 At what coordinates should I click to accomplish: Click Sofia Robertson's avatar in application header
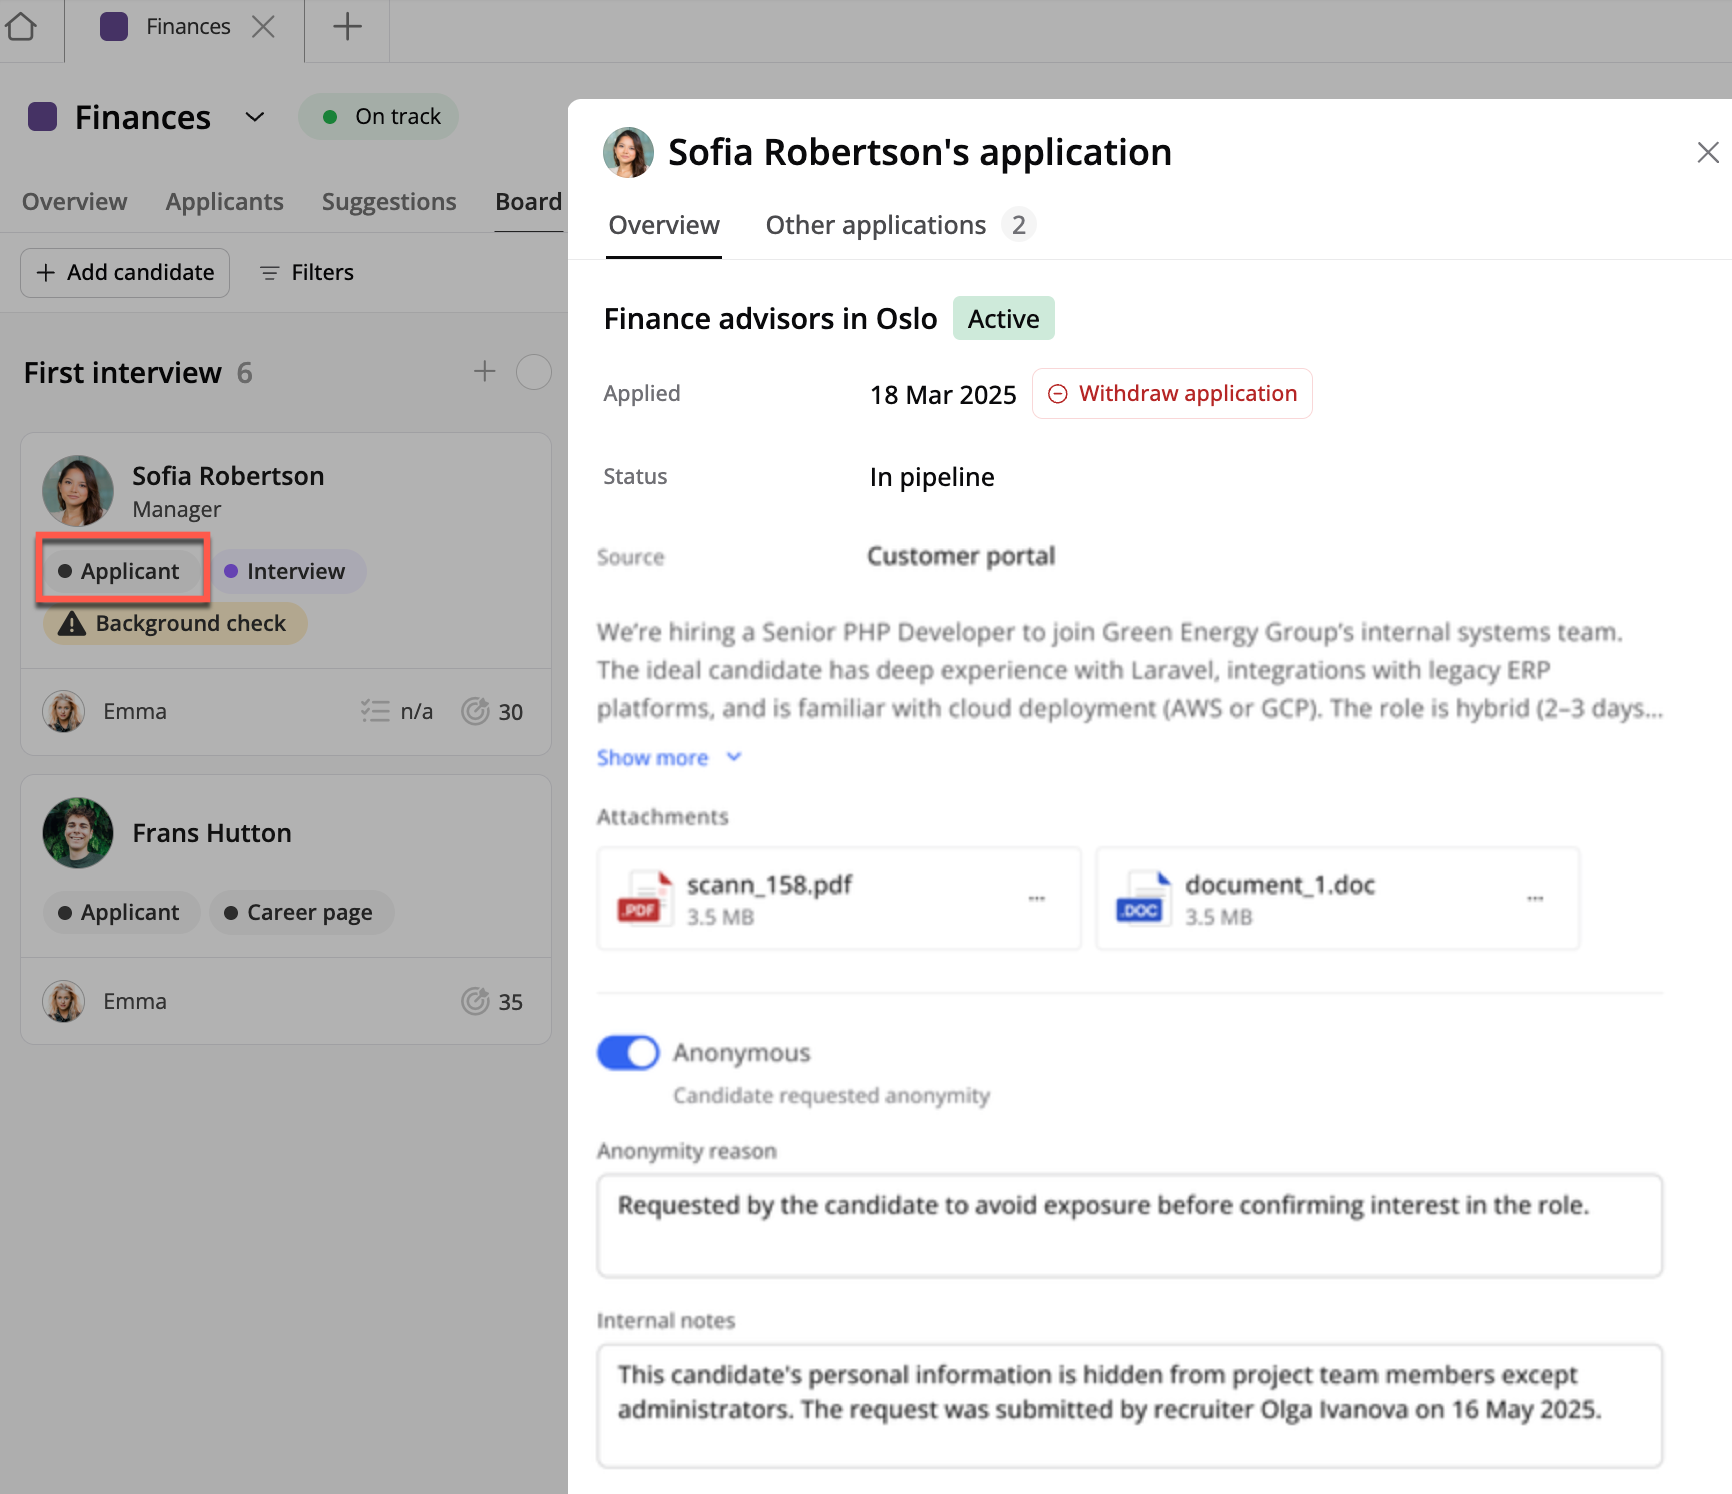[628, 153]
